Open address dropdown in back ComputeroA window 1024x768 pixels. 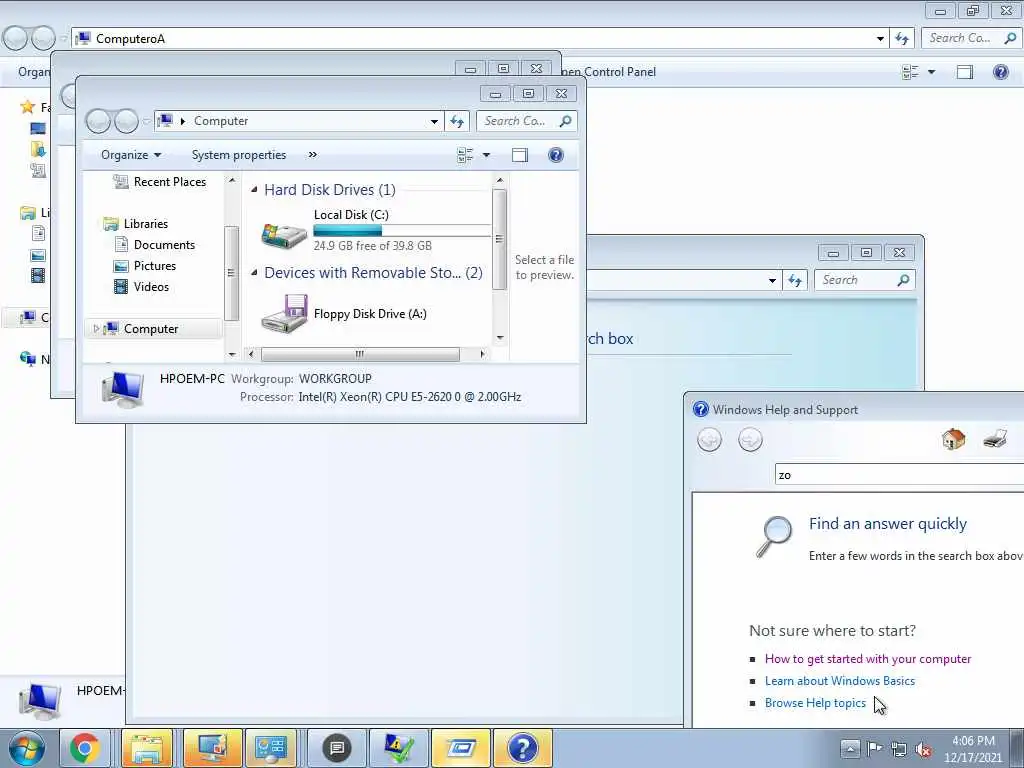[x=880, y=39]
